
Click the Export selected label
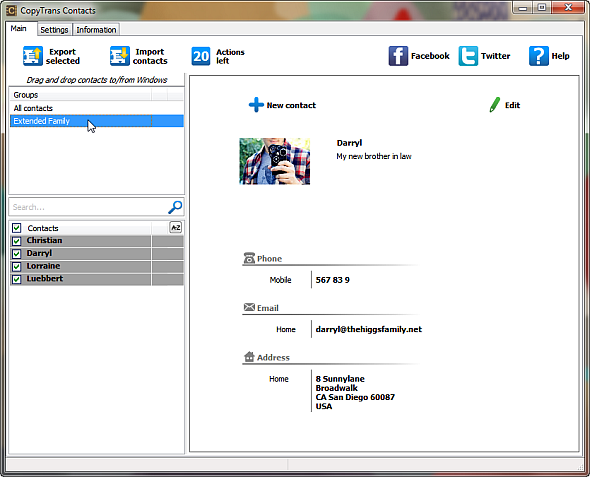(x=63, y=56)
